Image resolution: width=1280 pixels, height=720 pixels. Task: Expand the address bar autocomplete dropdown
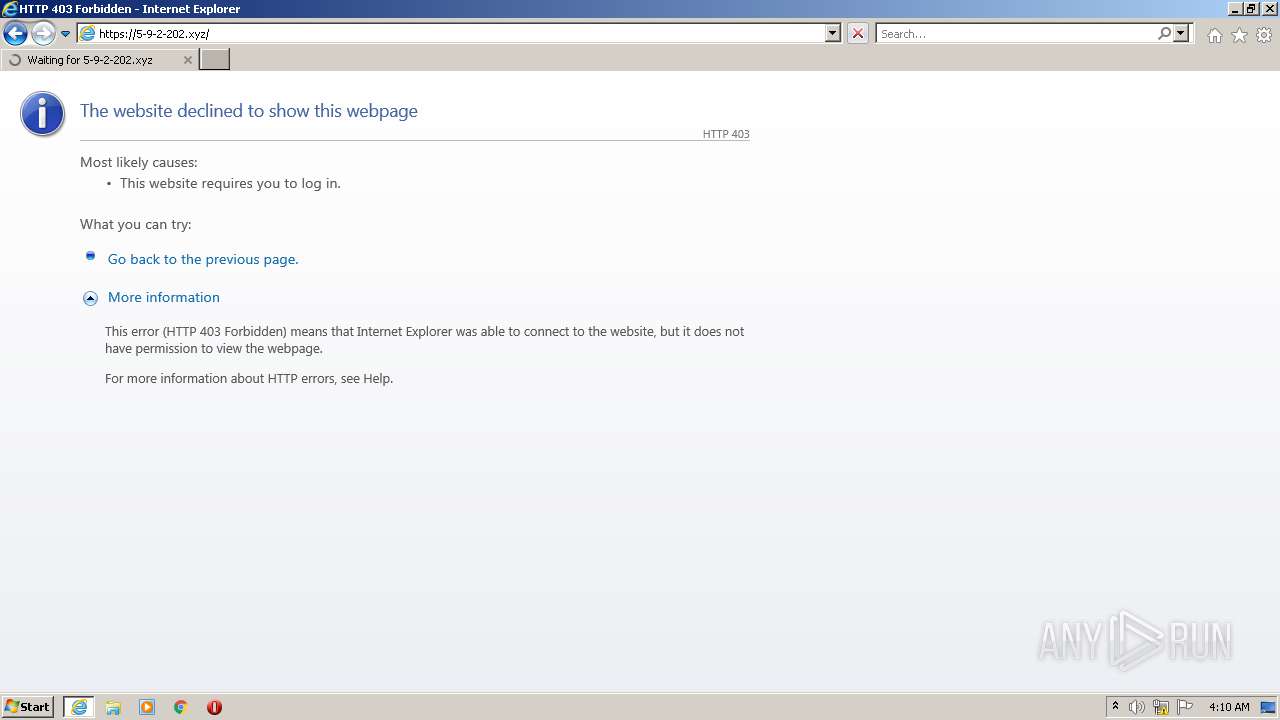(x=833, y=33)
